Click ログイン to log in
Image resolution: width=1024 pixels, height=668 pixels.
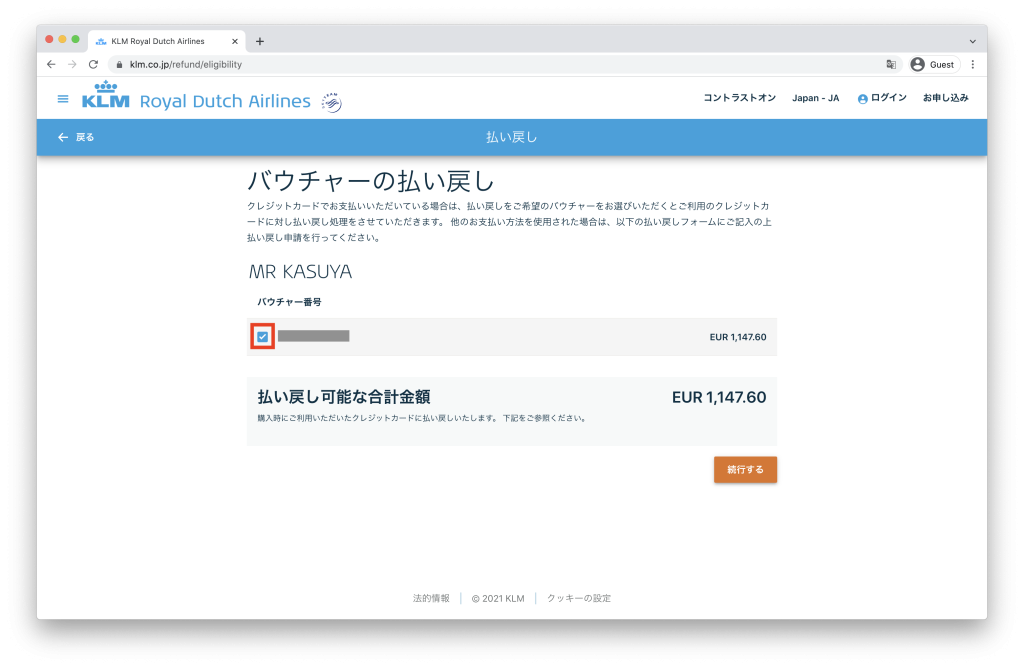pyautogui.click(x=882, y=98)
